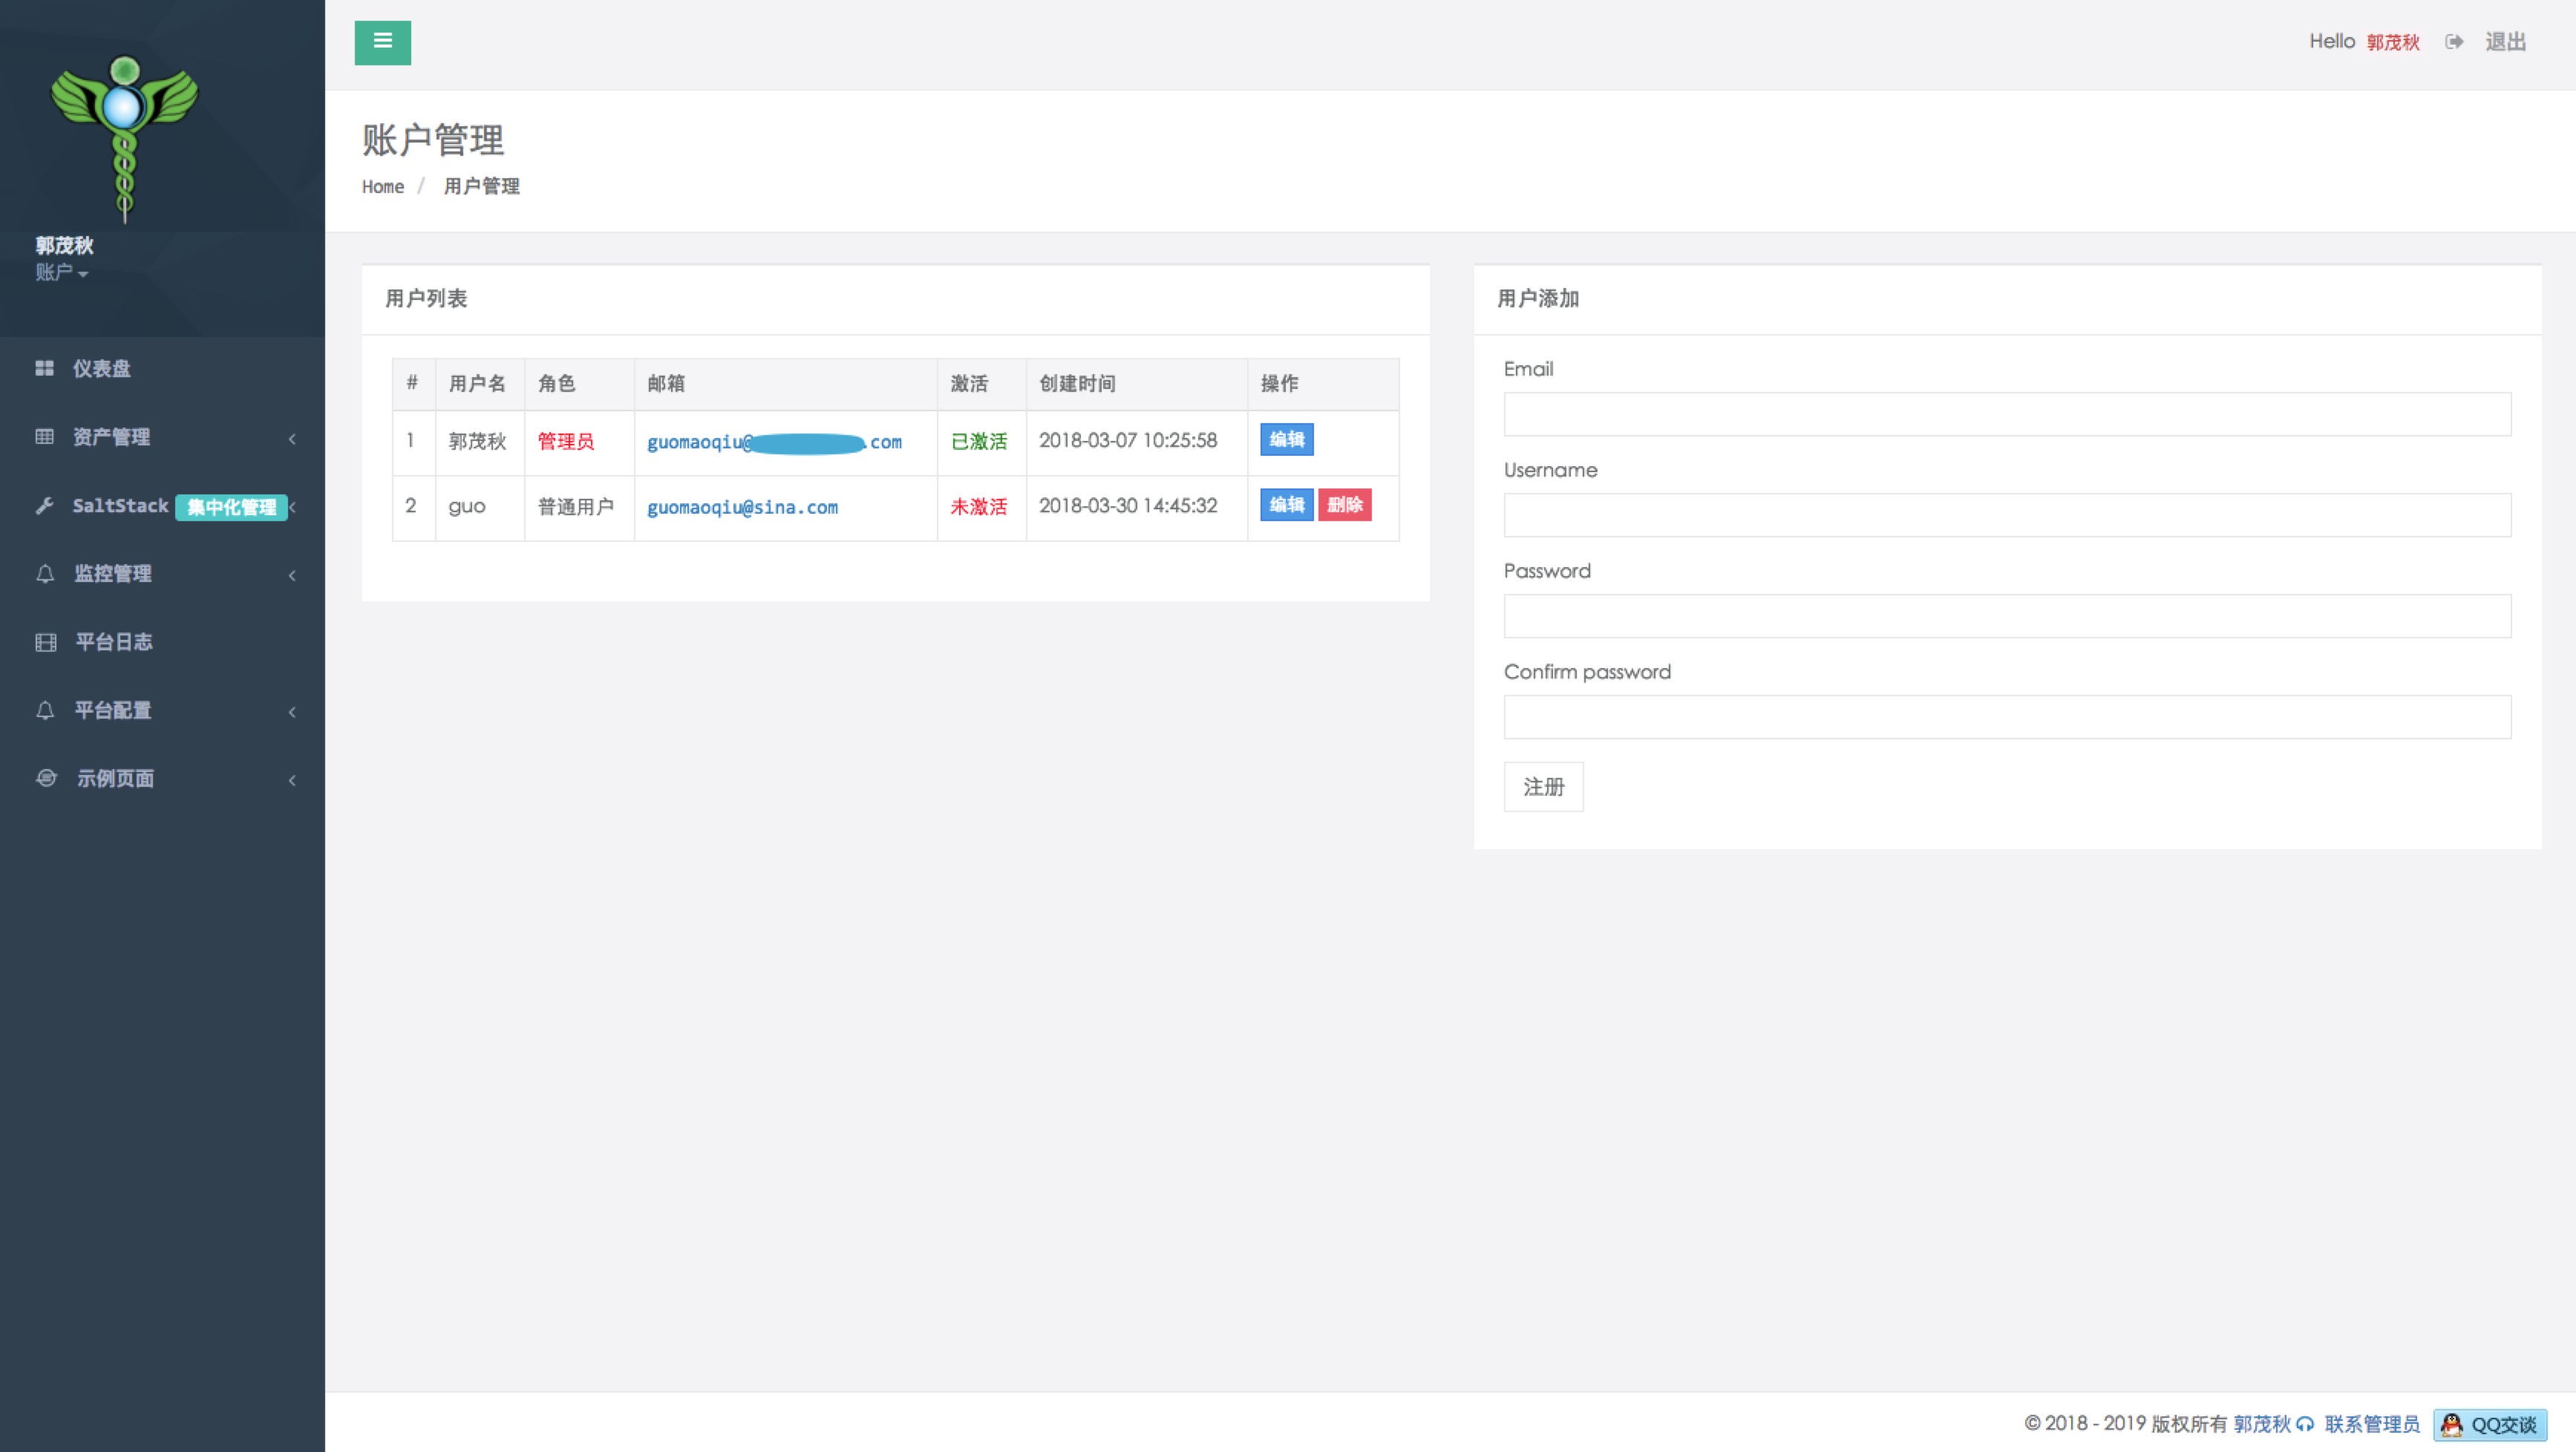Click the dashboard grid icon in sidebar
Viewport: 2576px width, 1452px height.
pyautogui.click(x=44, y=368)
